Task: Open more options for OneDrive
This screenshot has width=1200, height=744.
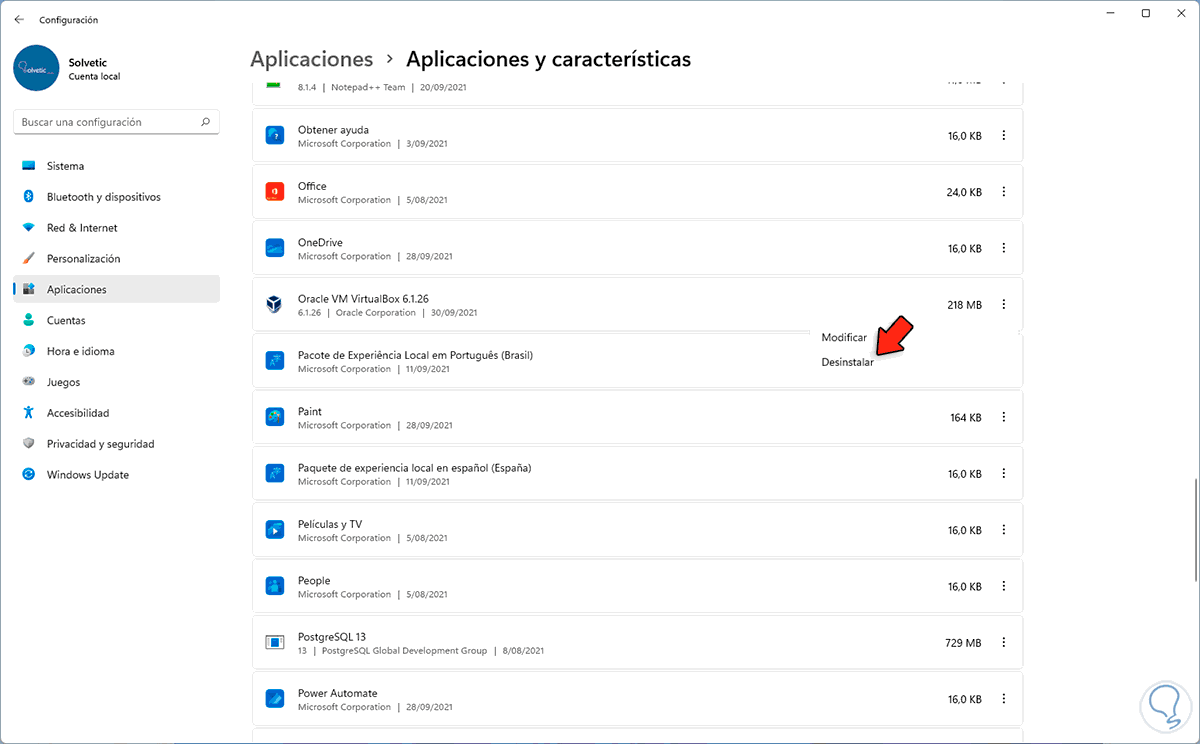Action: [x=1004, y=248]
